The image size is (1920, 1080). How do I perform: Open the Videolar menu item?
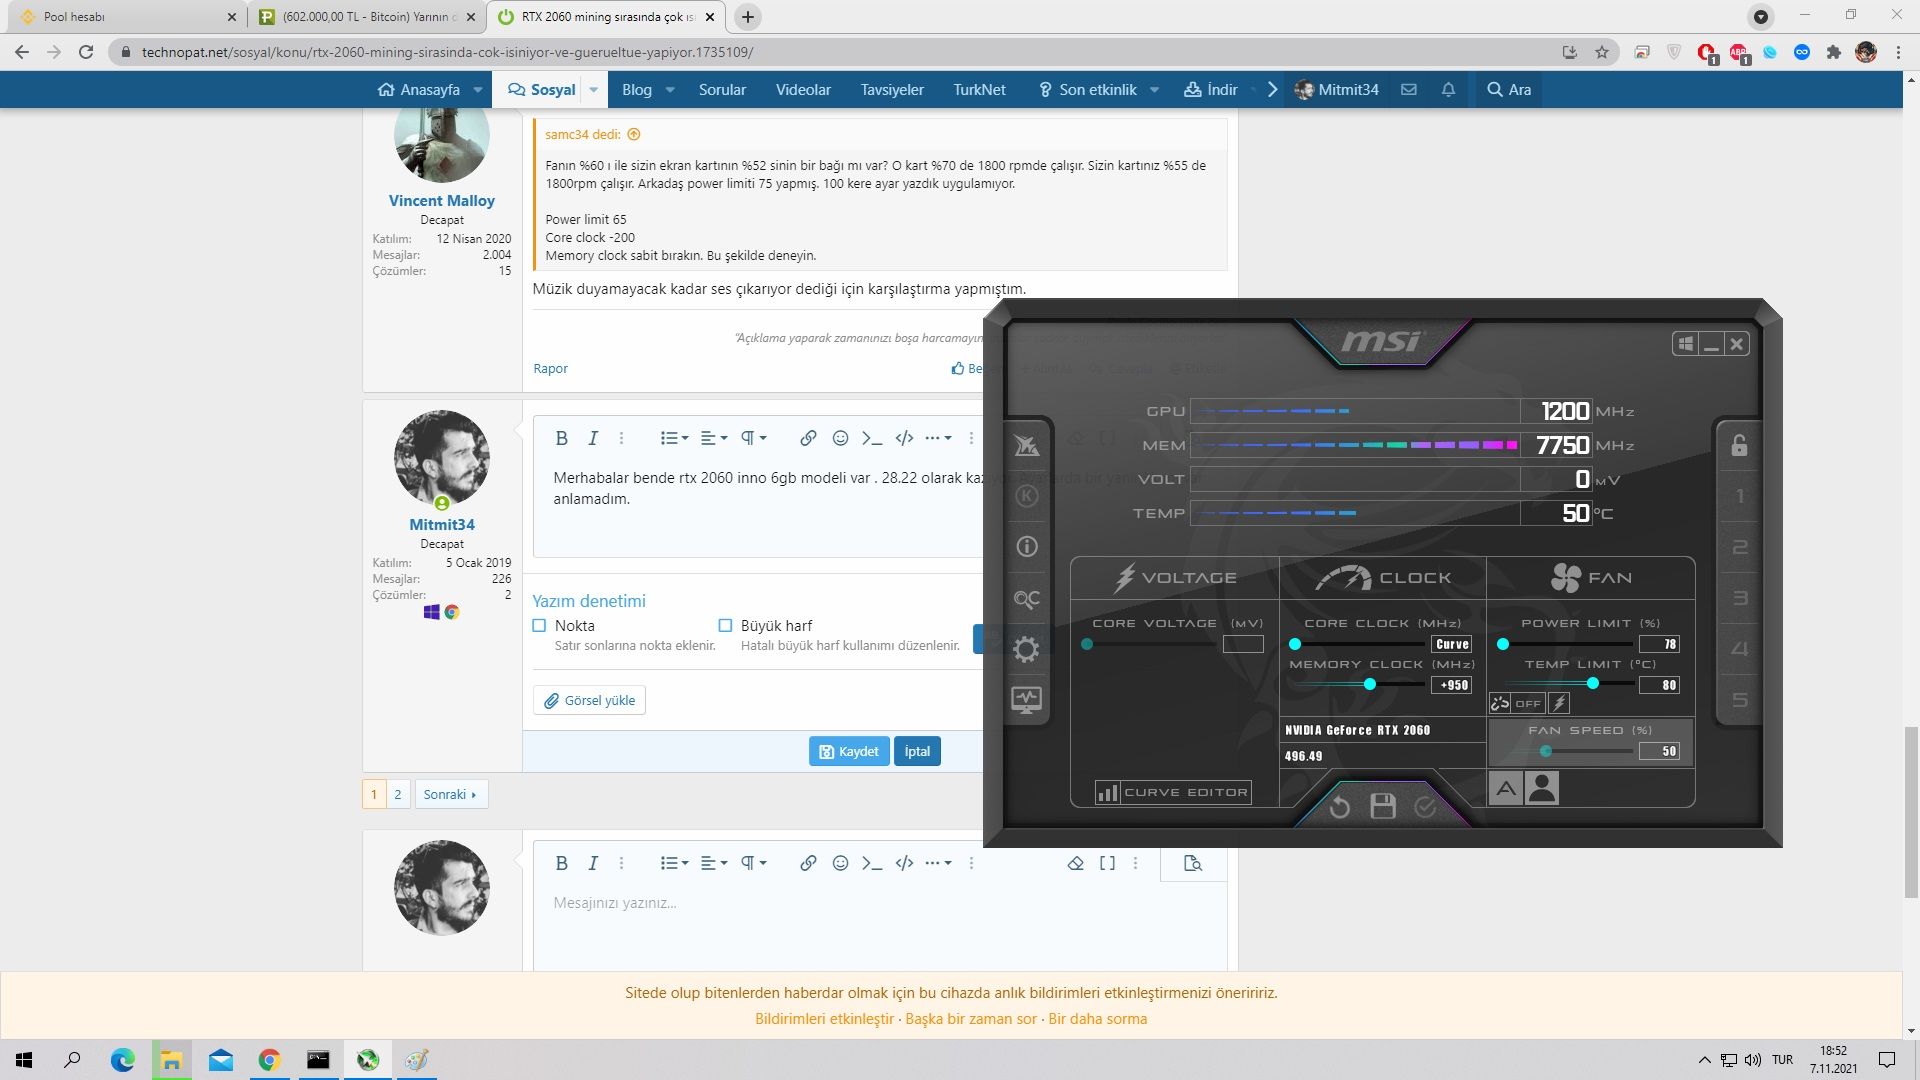[803, 90]
